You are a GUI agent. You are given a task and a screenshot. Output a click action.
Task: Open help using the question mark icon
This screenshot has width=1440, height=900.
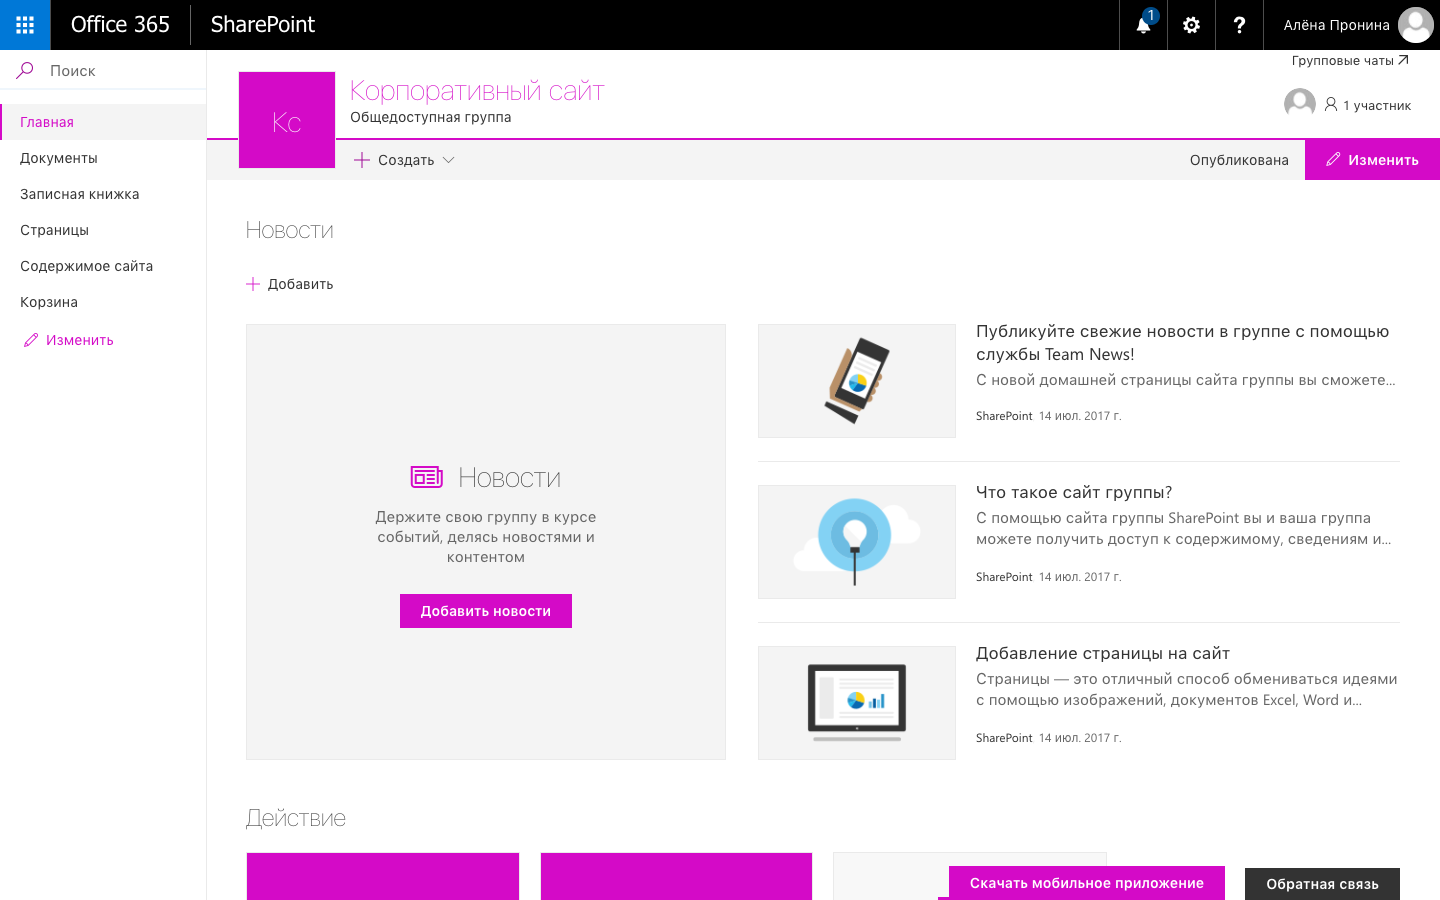click(1239, 25)
